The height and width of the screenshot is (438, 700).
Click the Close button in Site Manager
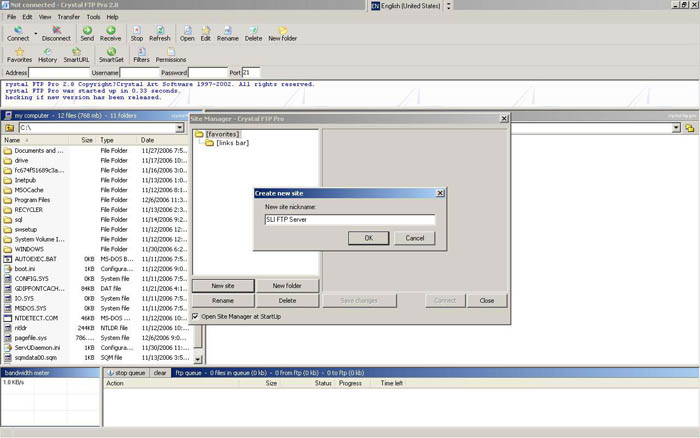tap(487, 300)
